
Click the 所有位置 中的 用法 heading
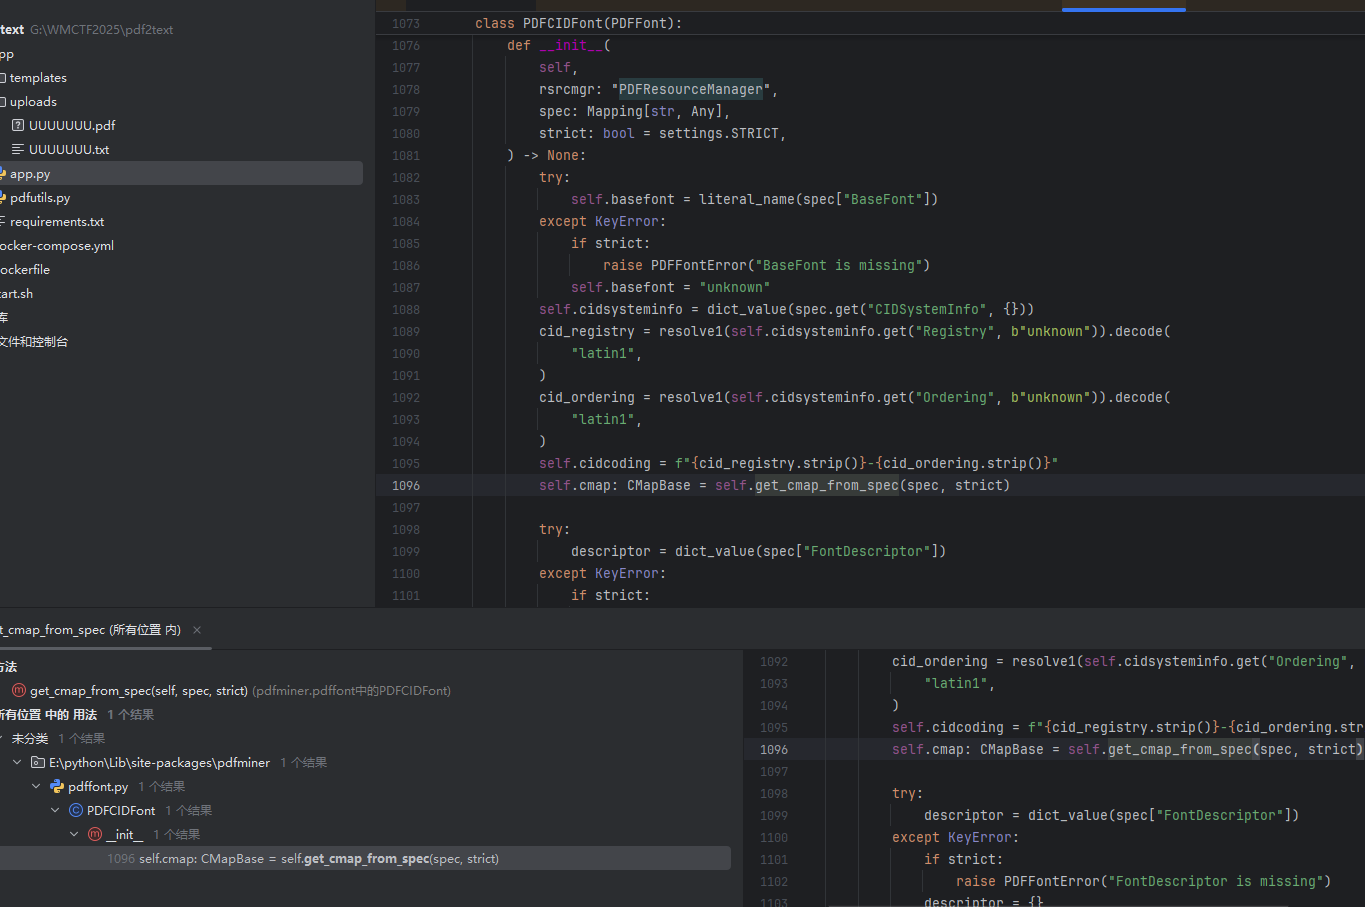point(48,714)
